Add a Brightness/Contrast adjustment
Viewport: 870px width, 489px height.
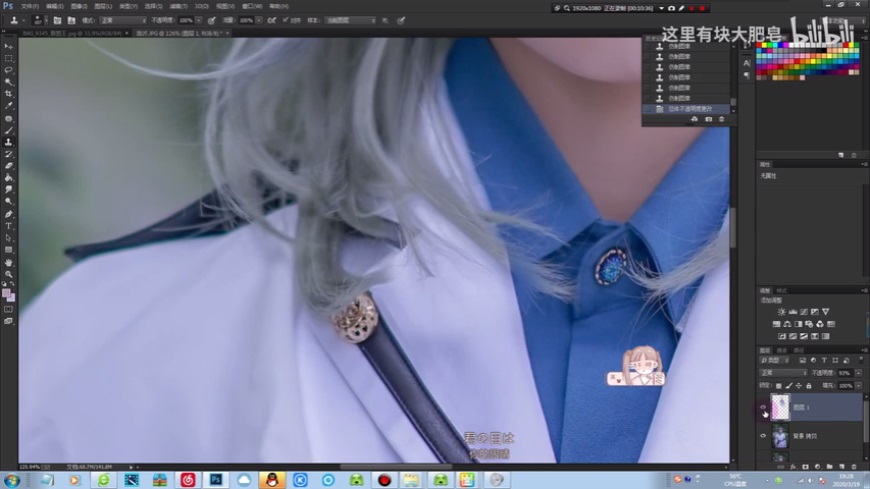click(781, 312)
